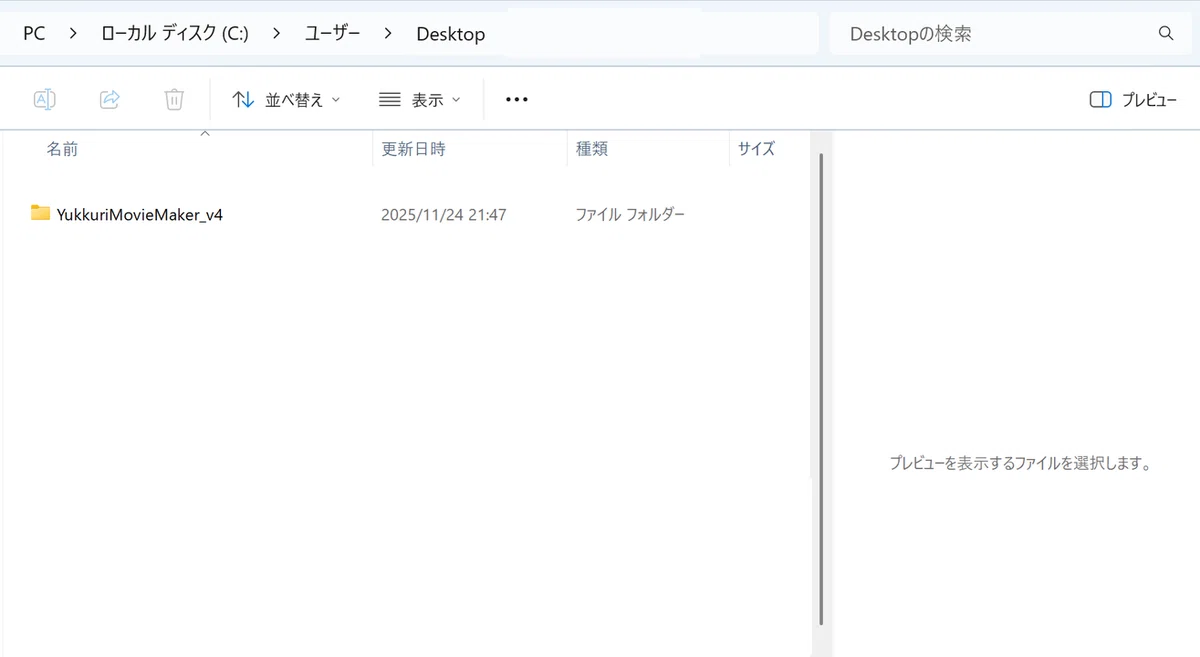Select ユーザー in the address breadcrumb

(x=332, y=33)
